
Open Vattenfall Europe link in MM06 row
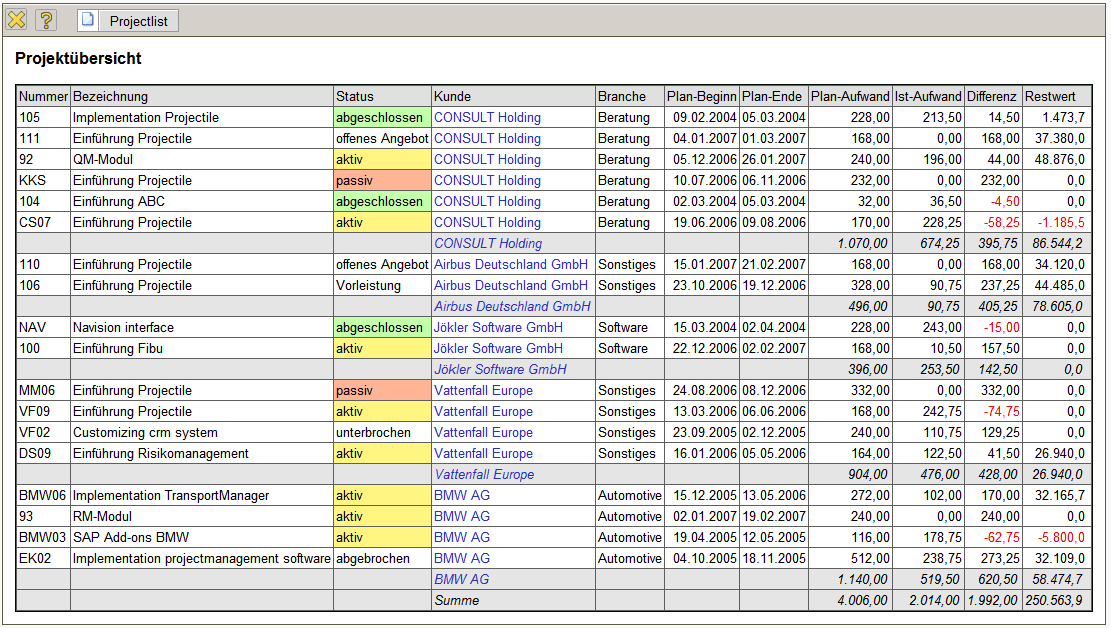pyautogui.click(x=483, y=391)
